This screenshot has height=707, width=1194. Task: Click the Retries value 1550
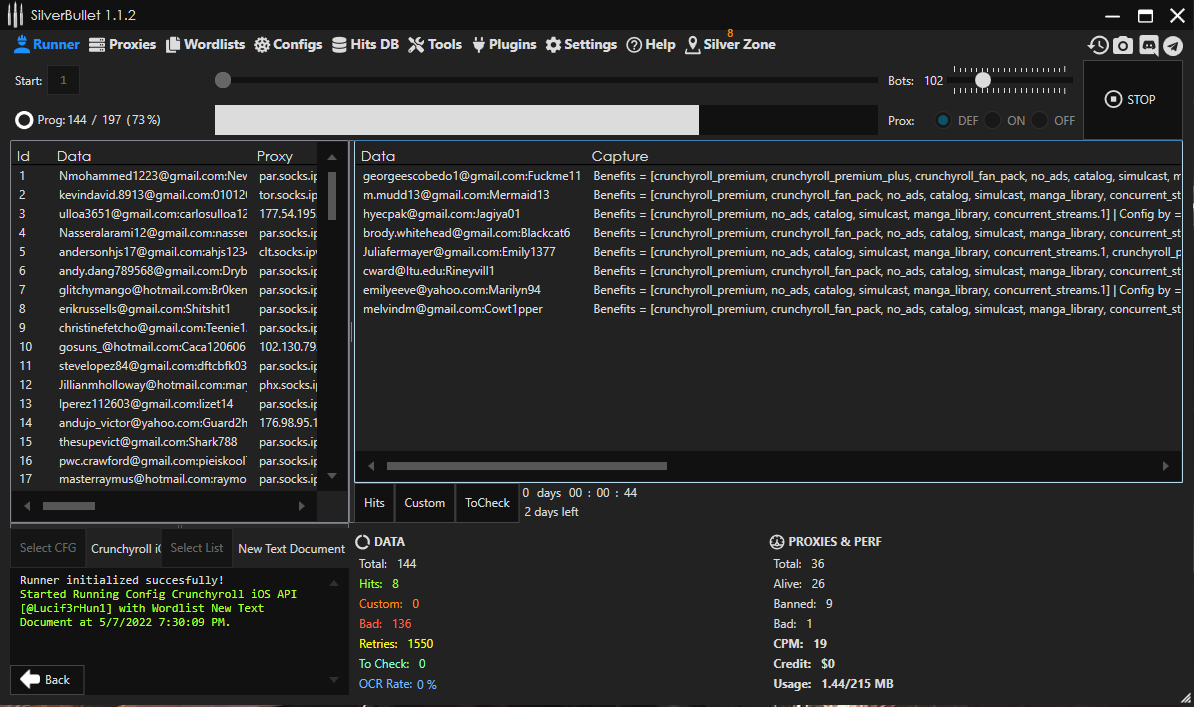[420, 644]
